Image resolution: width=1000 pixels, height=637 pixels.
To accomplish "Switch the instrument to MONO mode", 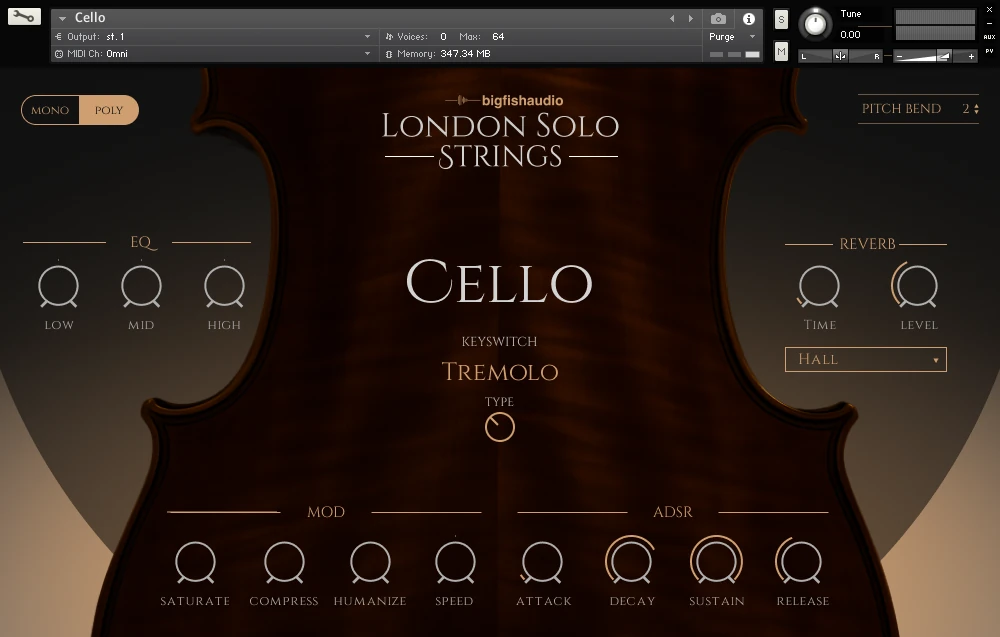I will 49,110.
